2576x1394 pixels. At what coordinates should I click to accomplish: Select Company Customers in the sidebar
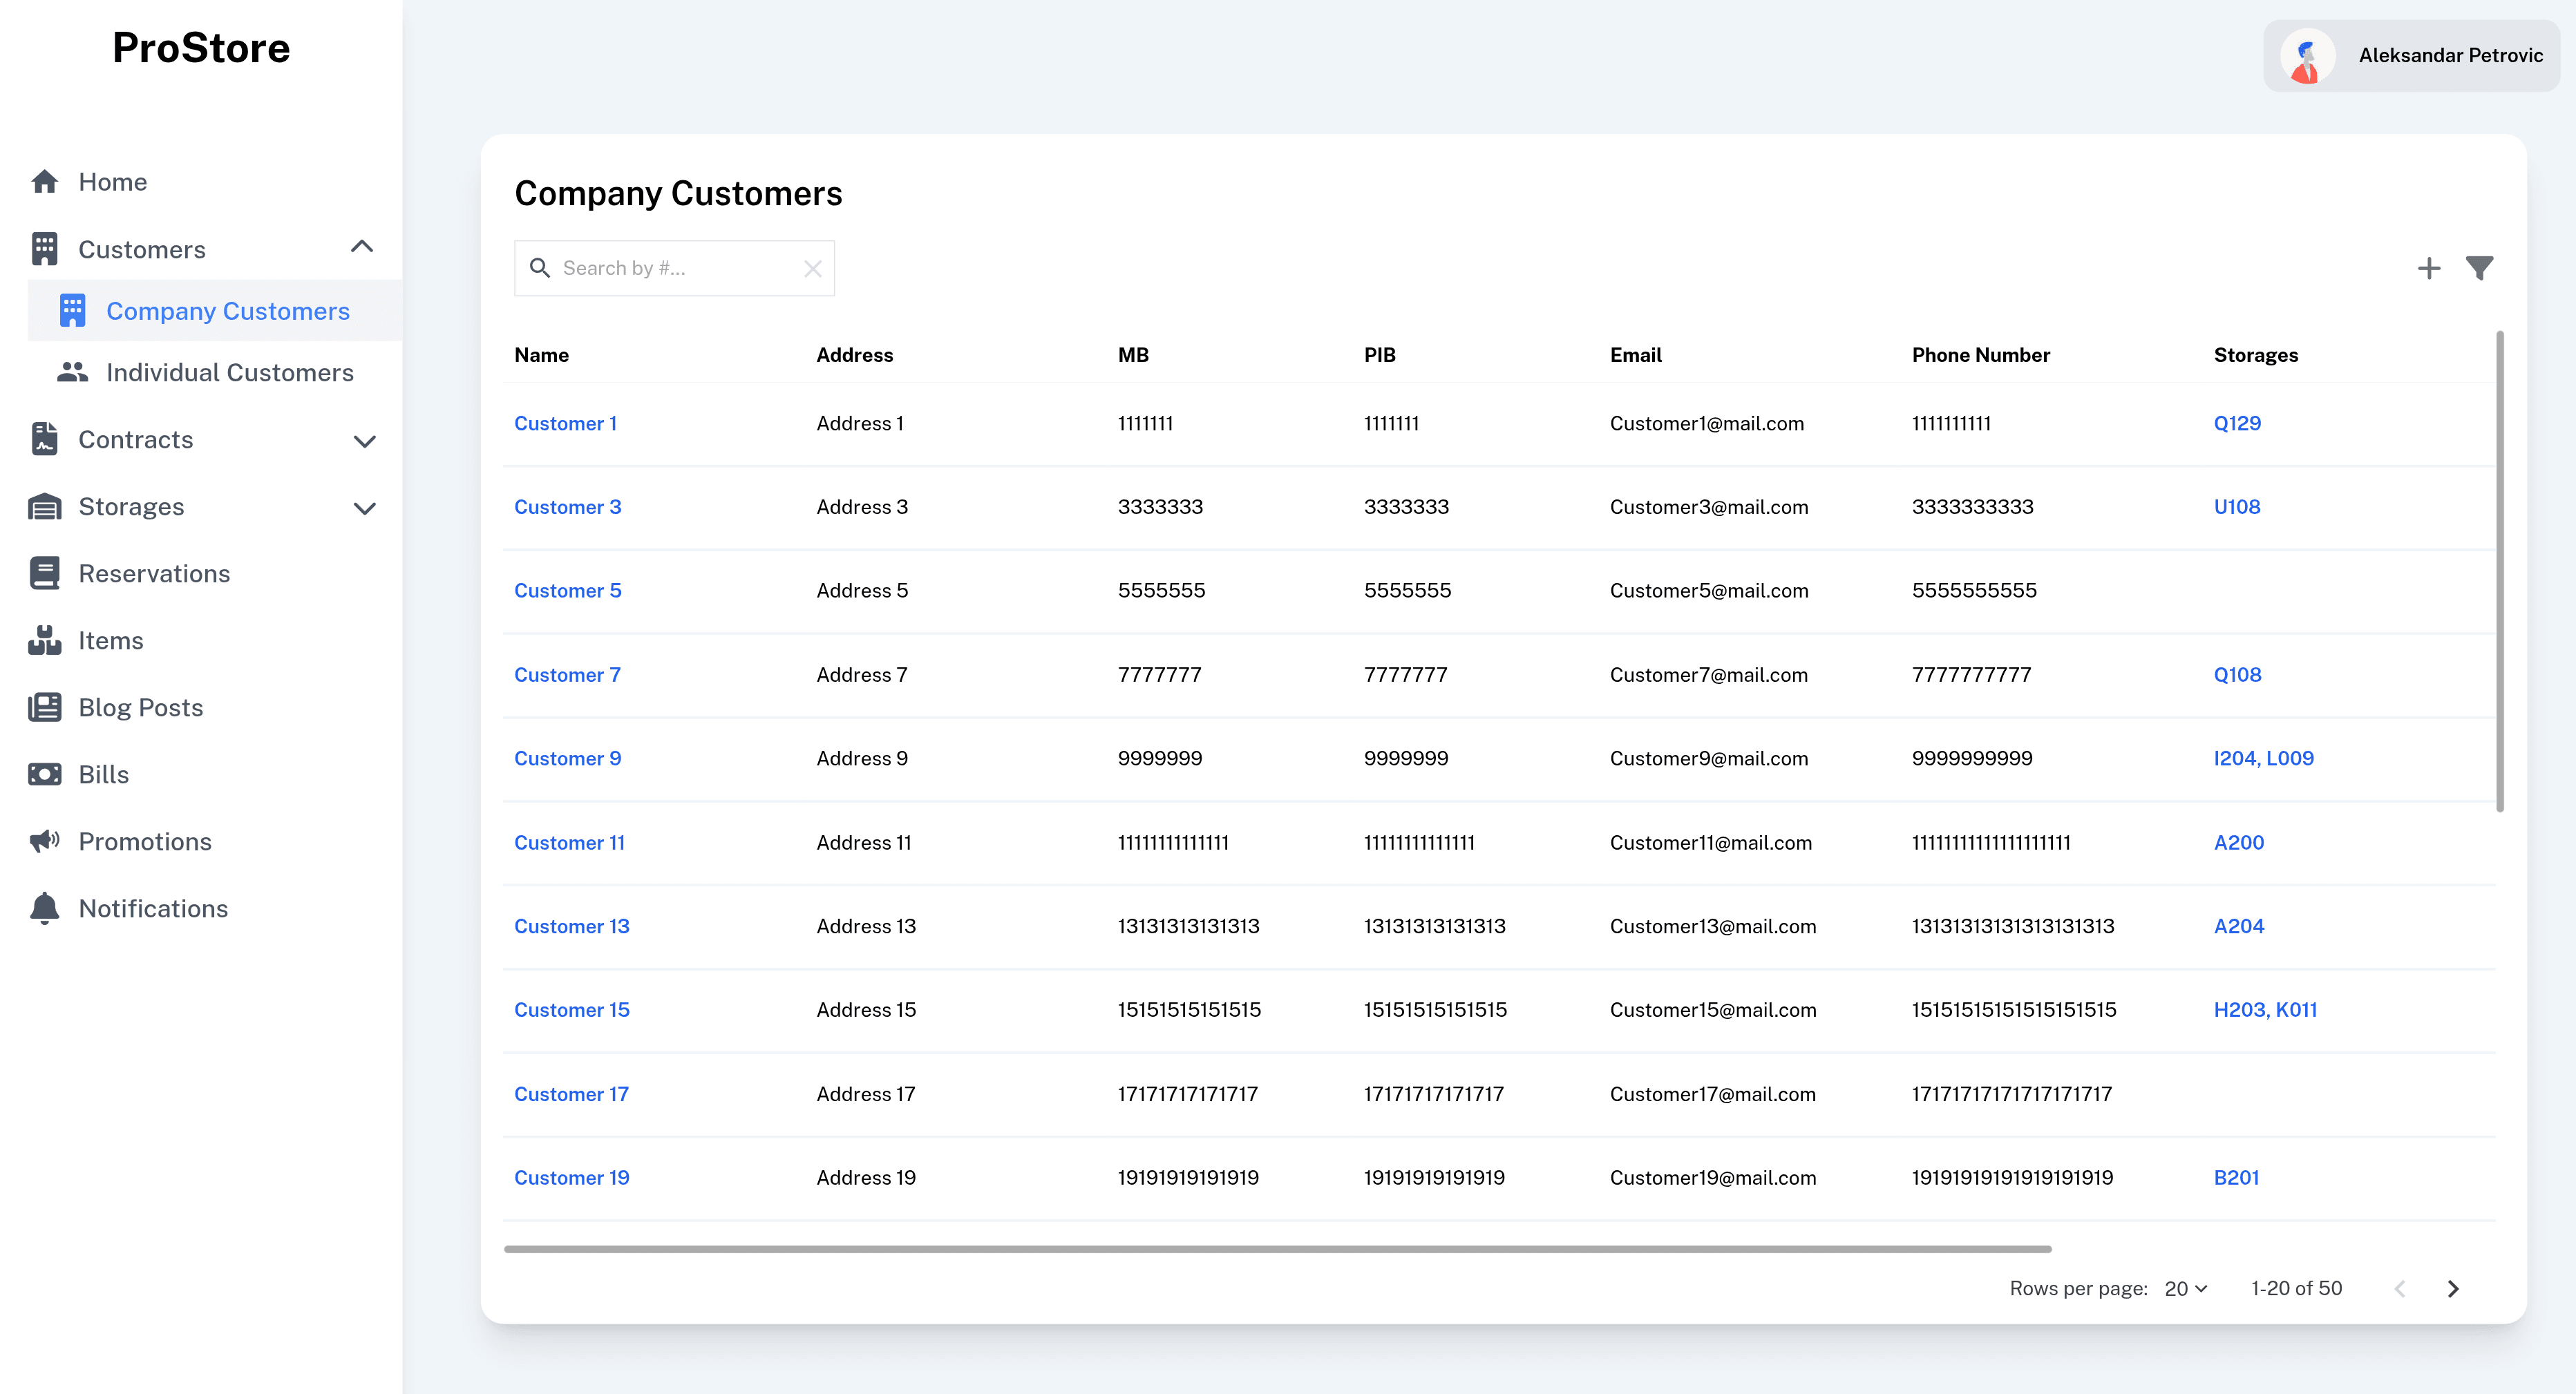click(x=215, y=311)
